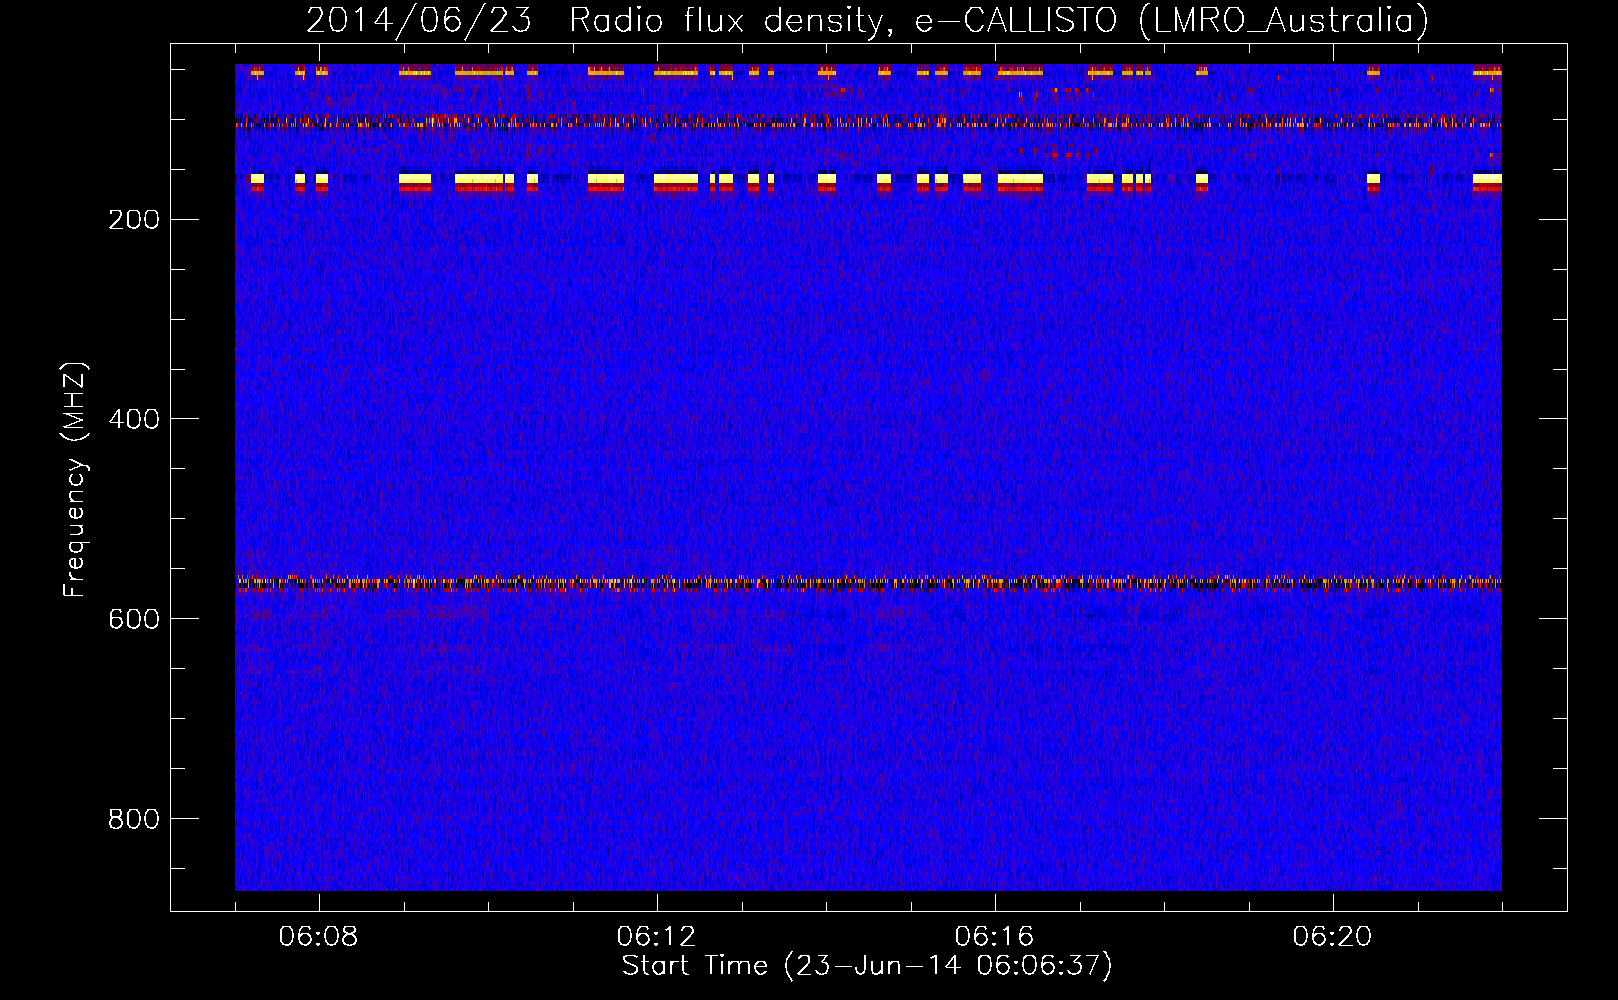Click the '400' frequency tick label
Viewport: 1618px width, 1000px height.
coord(134,419)
